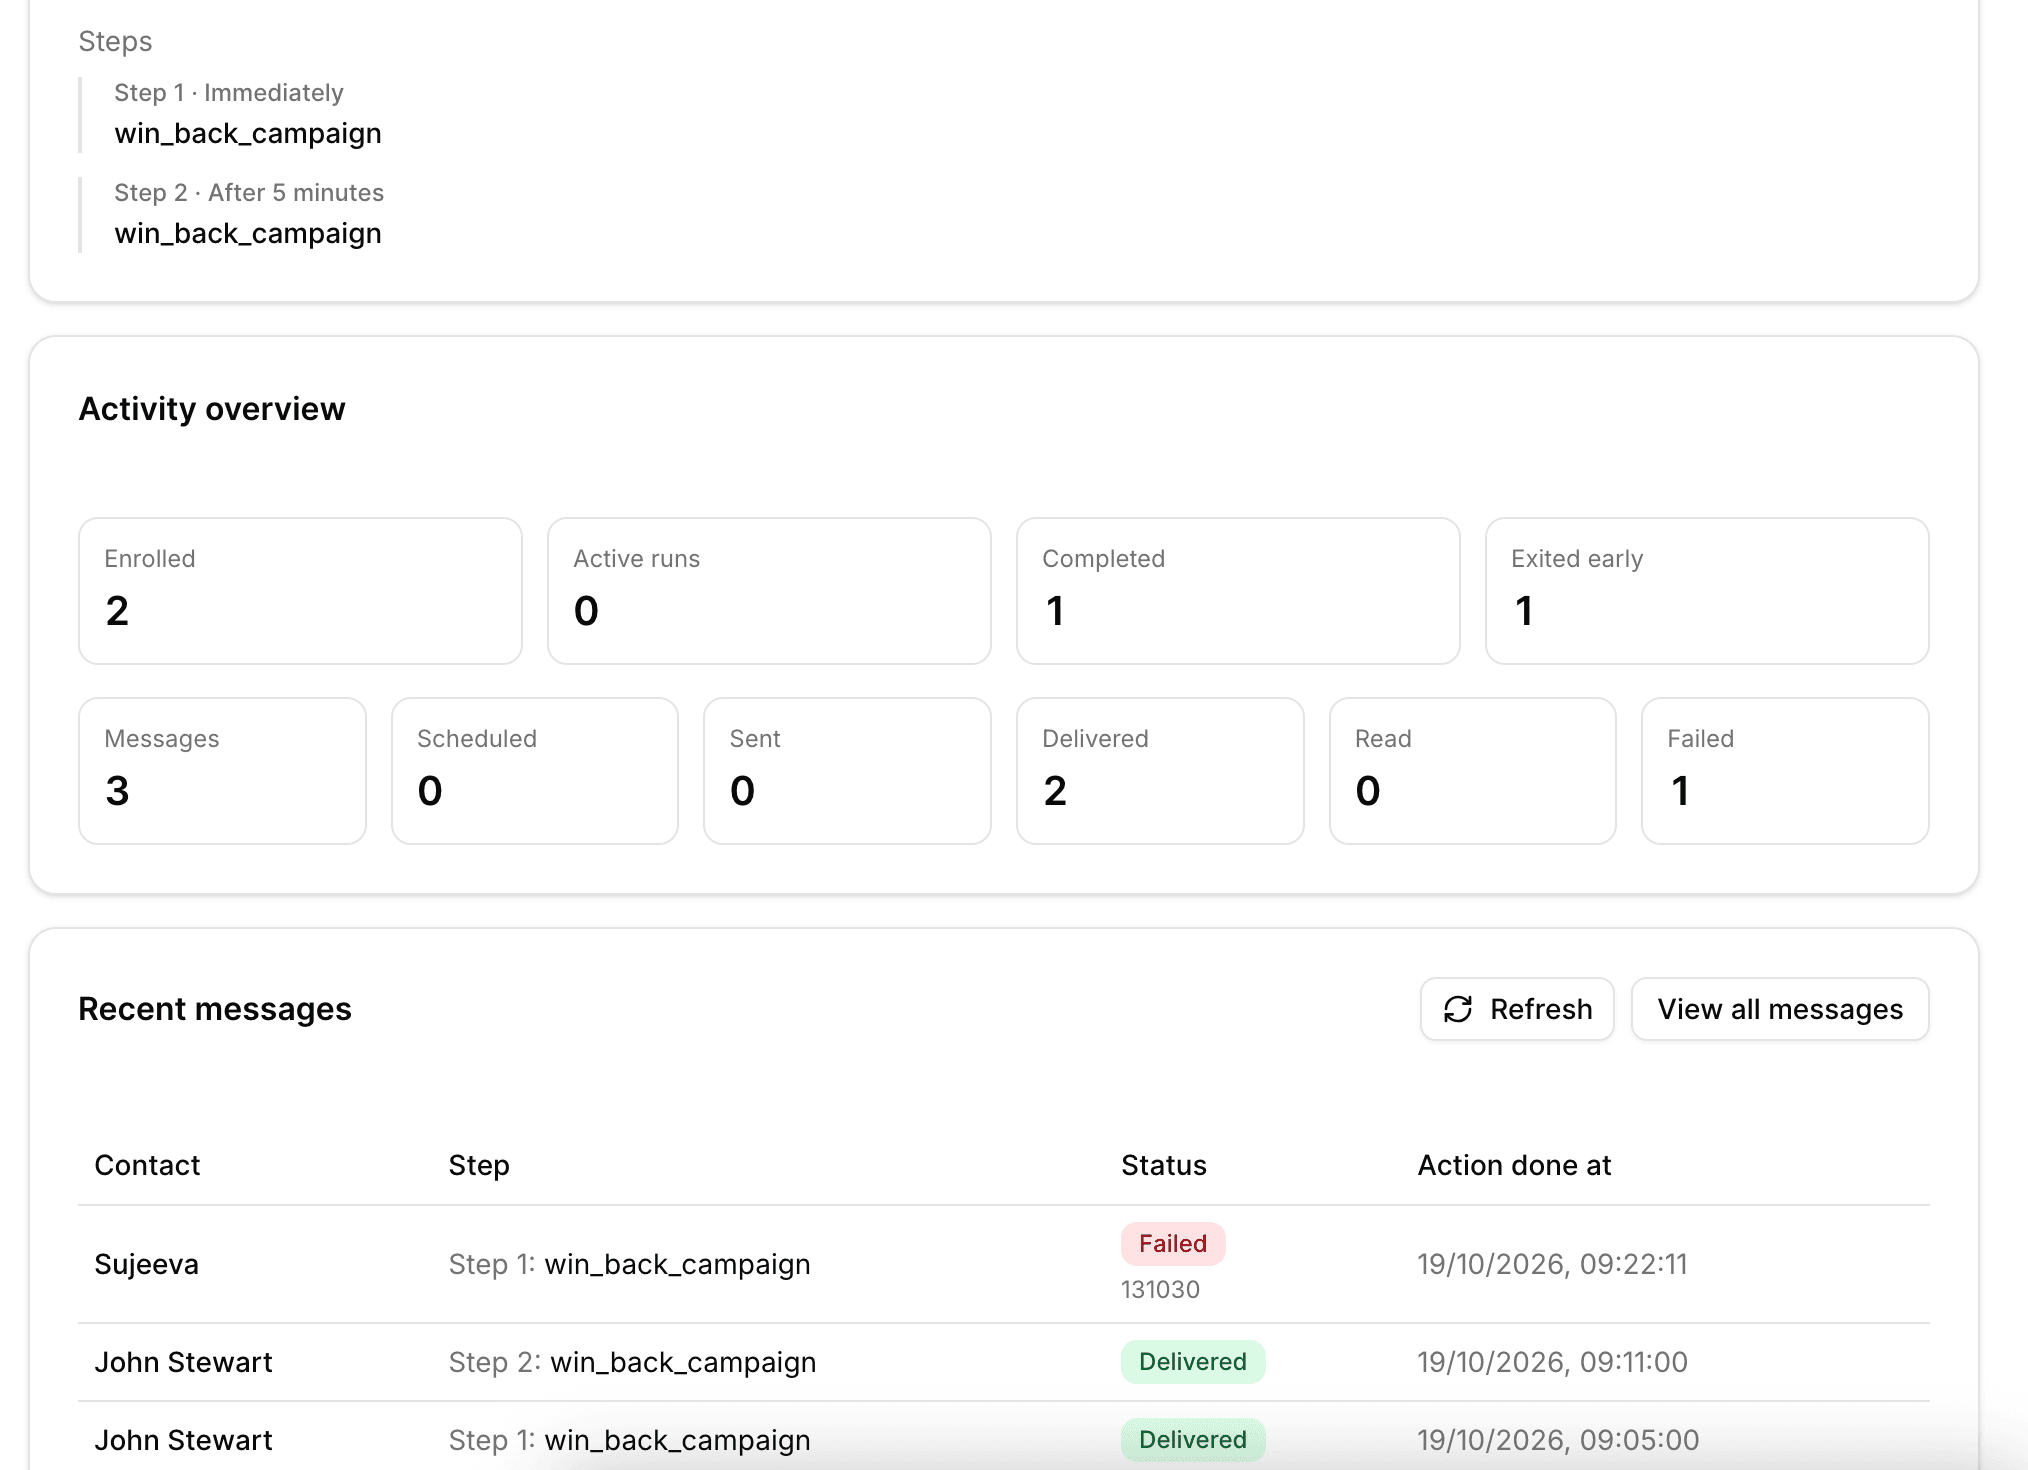This screenshot has height=1470, width=2028.
Task: Click Step 1: win_back_campaign in Sujeeva row
Action: pos(629,1264)
